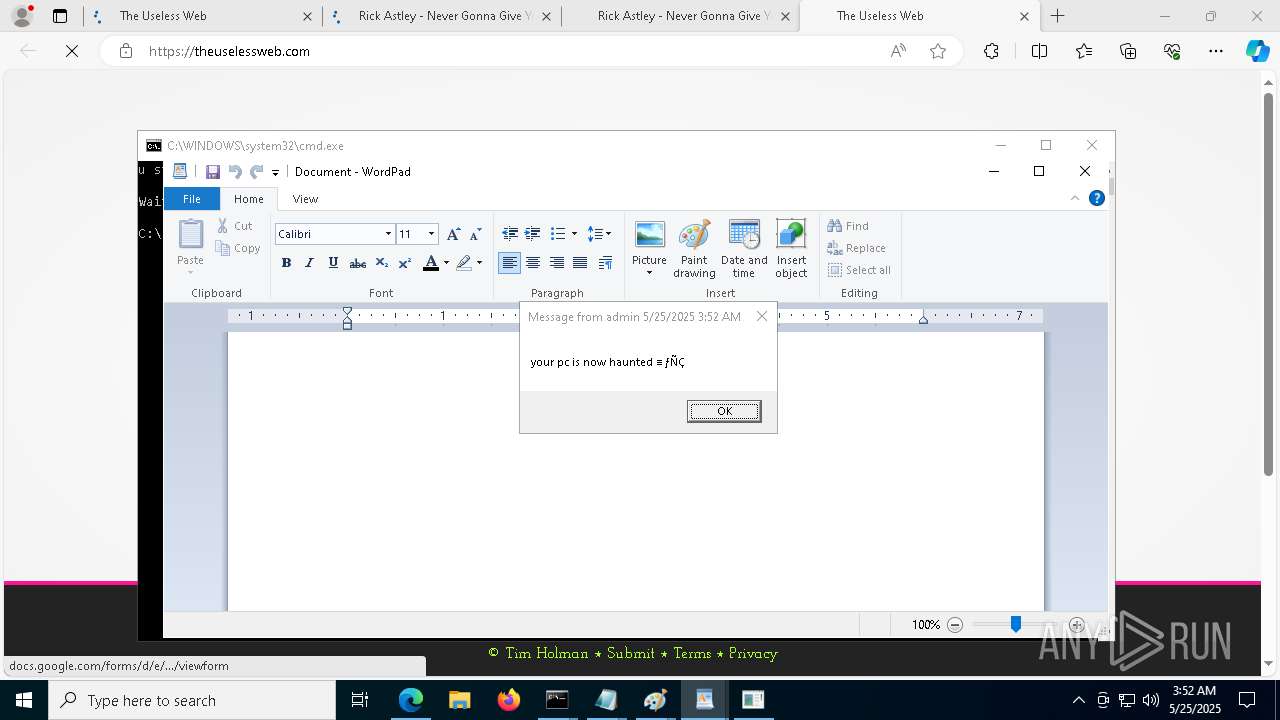Select Justify text alignment

click(580, 263)
